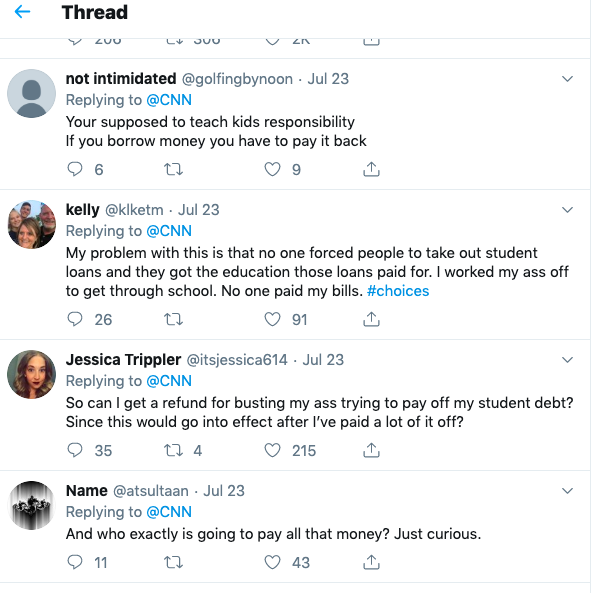Retweet Jessica Trippler's tweet
This screenshot has height=593, width=602.
pyautogui.click(x=173, y=451)
